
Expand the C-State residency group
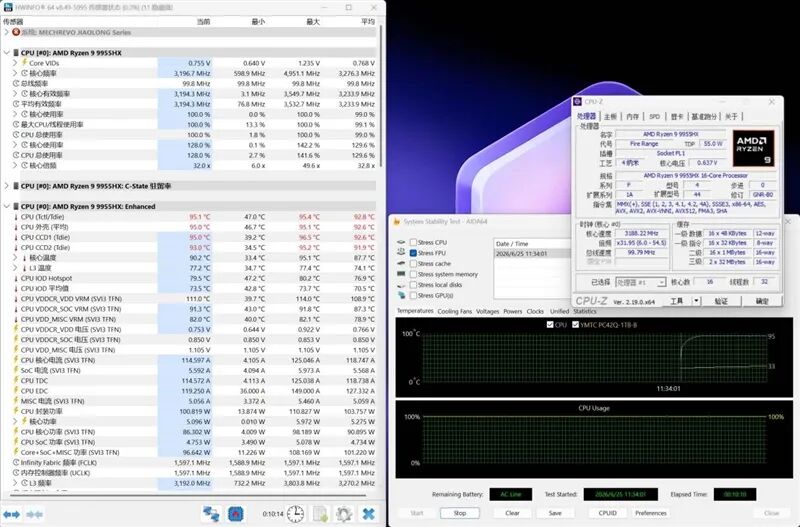pos(6,186)
